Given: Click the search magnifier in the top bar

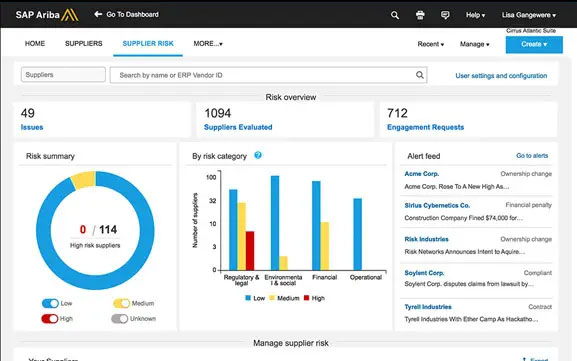Looking at the screenshot, I should tap(394, 15).
